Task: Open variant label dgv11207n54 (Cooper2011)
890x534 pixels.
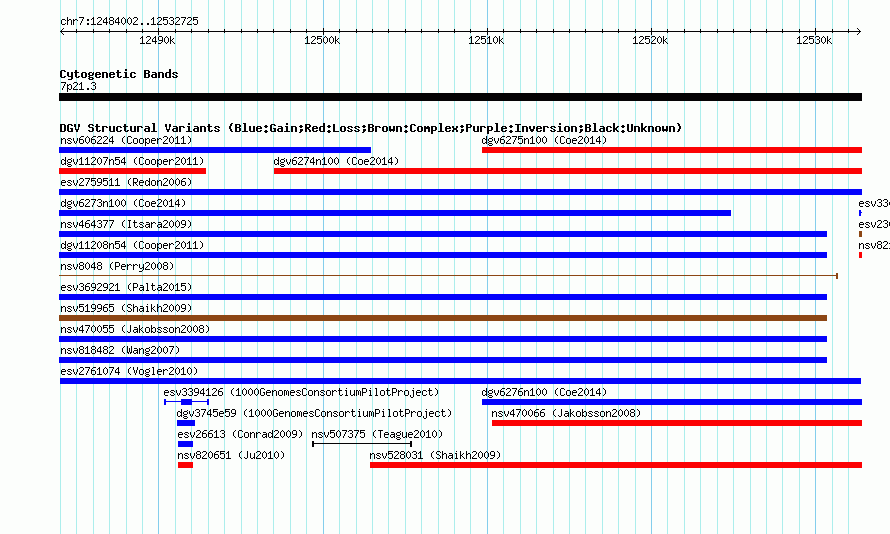Action: [132, 161]
